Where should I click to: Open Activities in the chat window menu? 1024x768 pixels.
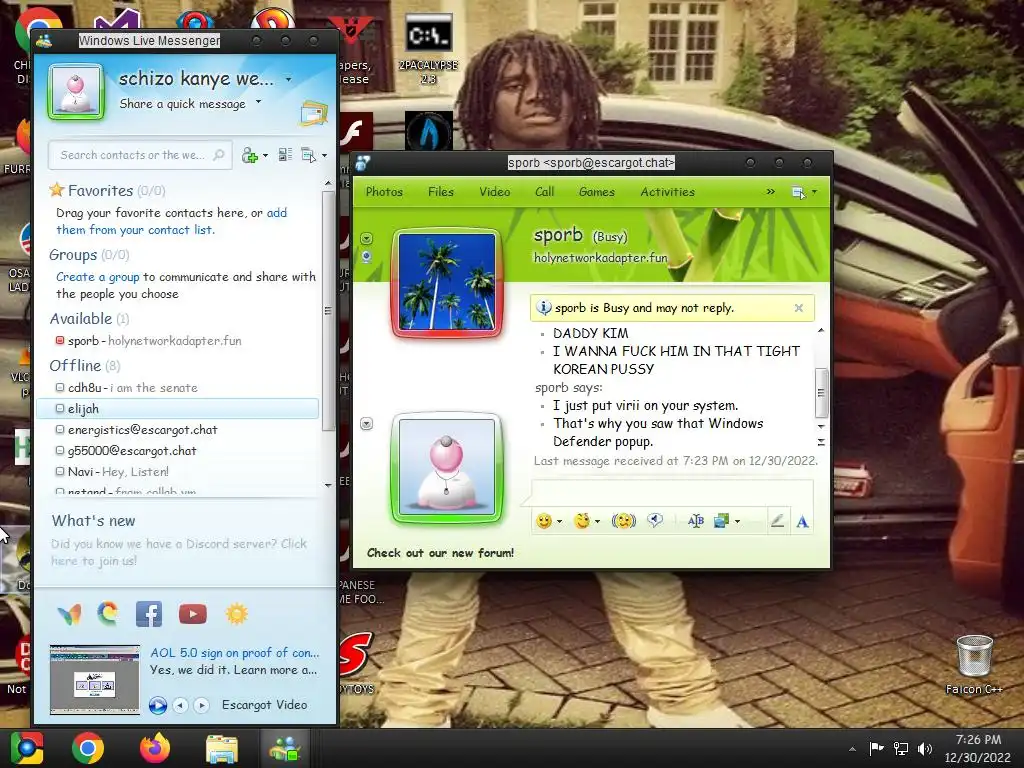click(x=667, y=192)
